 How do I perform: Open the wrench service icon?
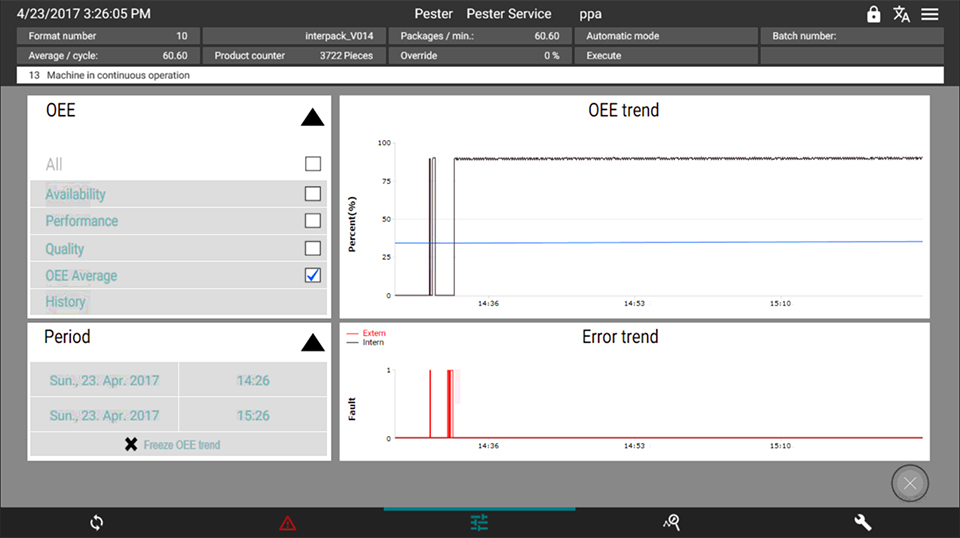[x=863, y=522]
